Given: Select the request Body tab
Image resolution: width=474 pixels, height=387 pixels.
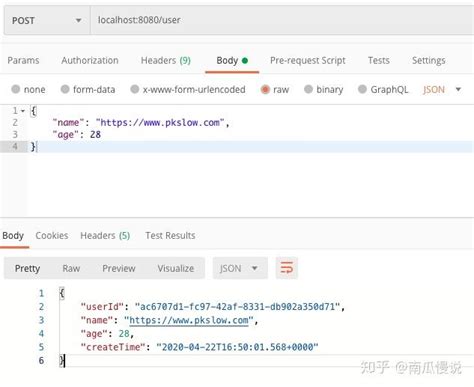Looking at the screenshot, I should (232, 60).
